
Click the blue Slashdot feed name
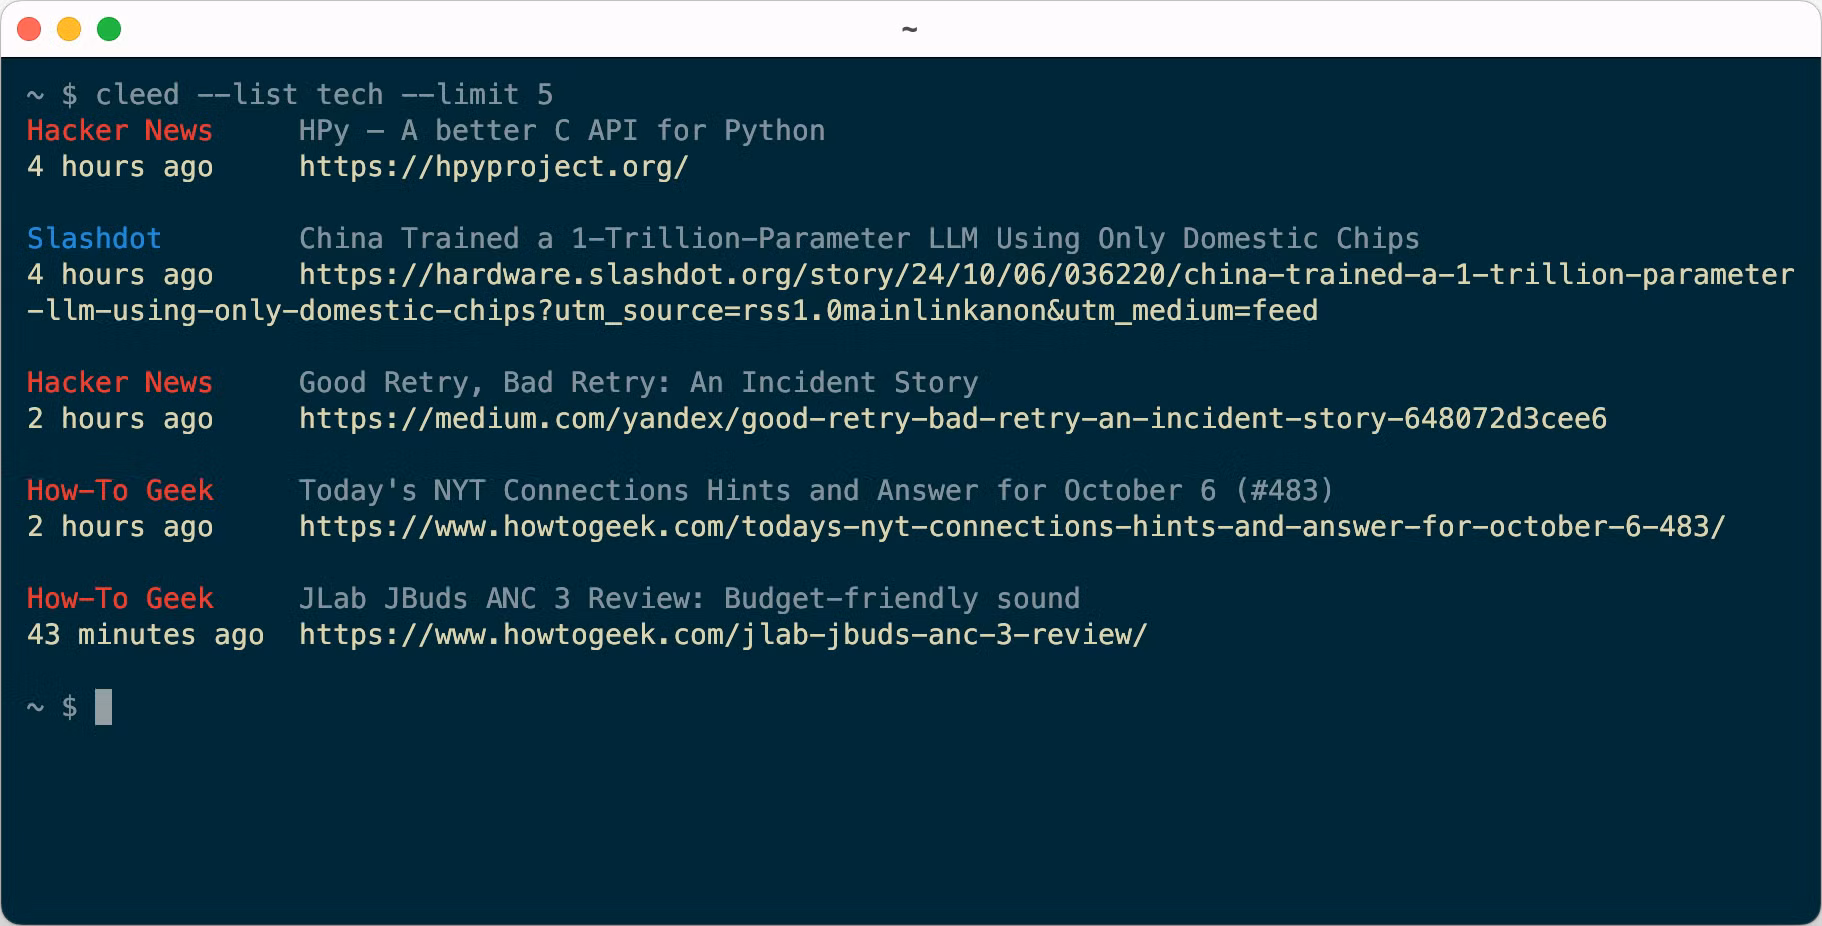94,239
